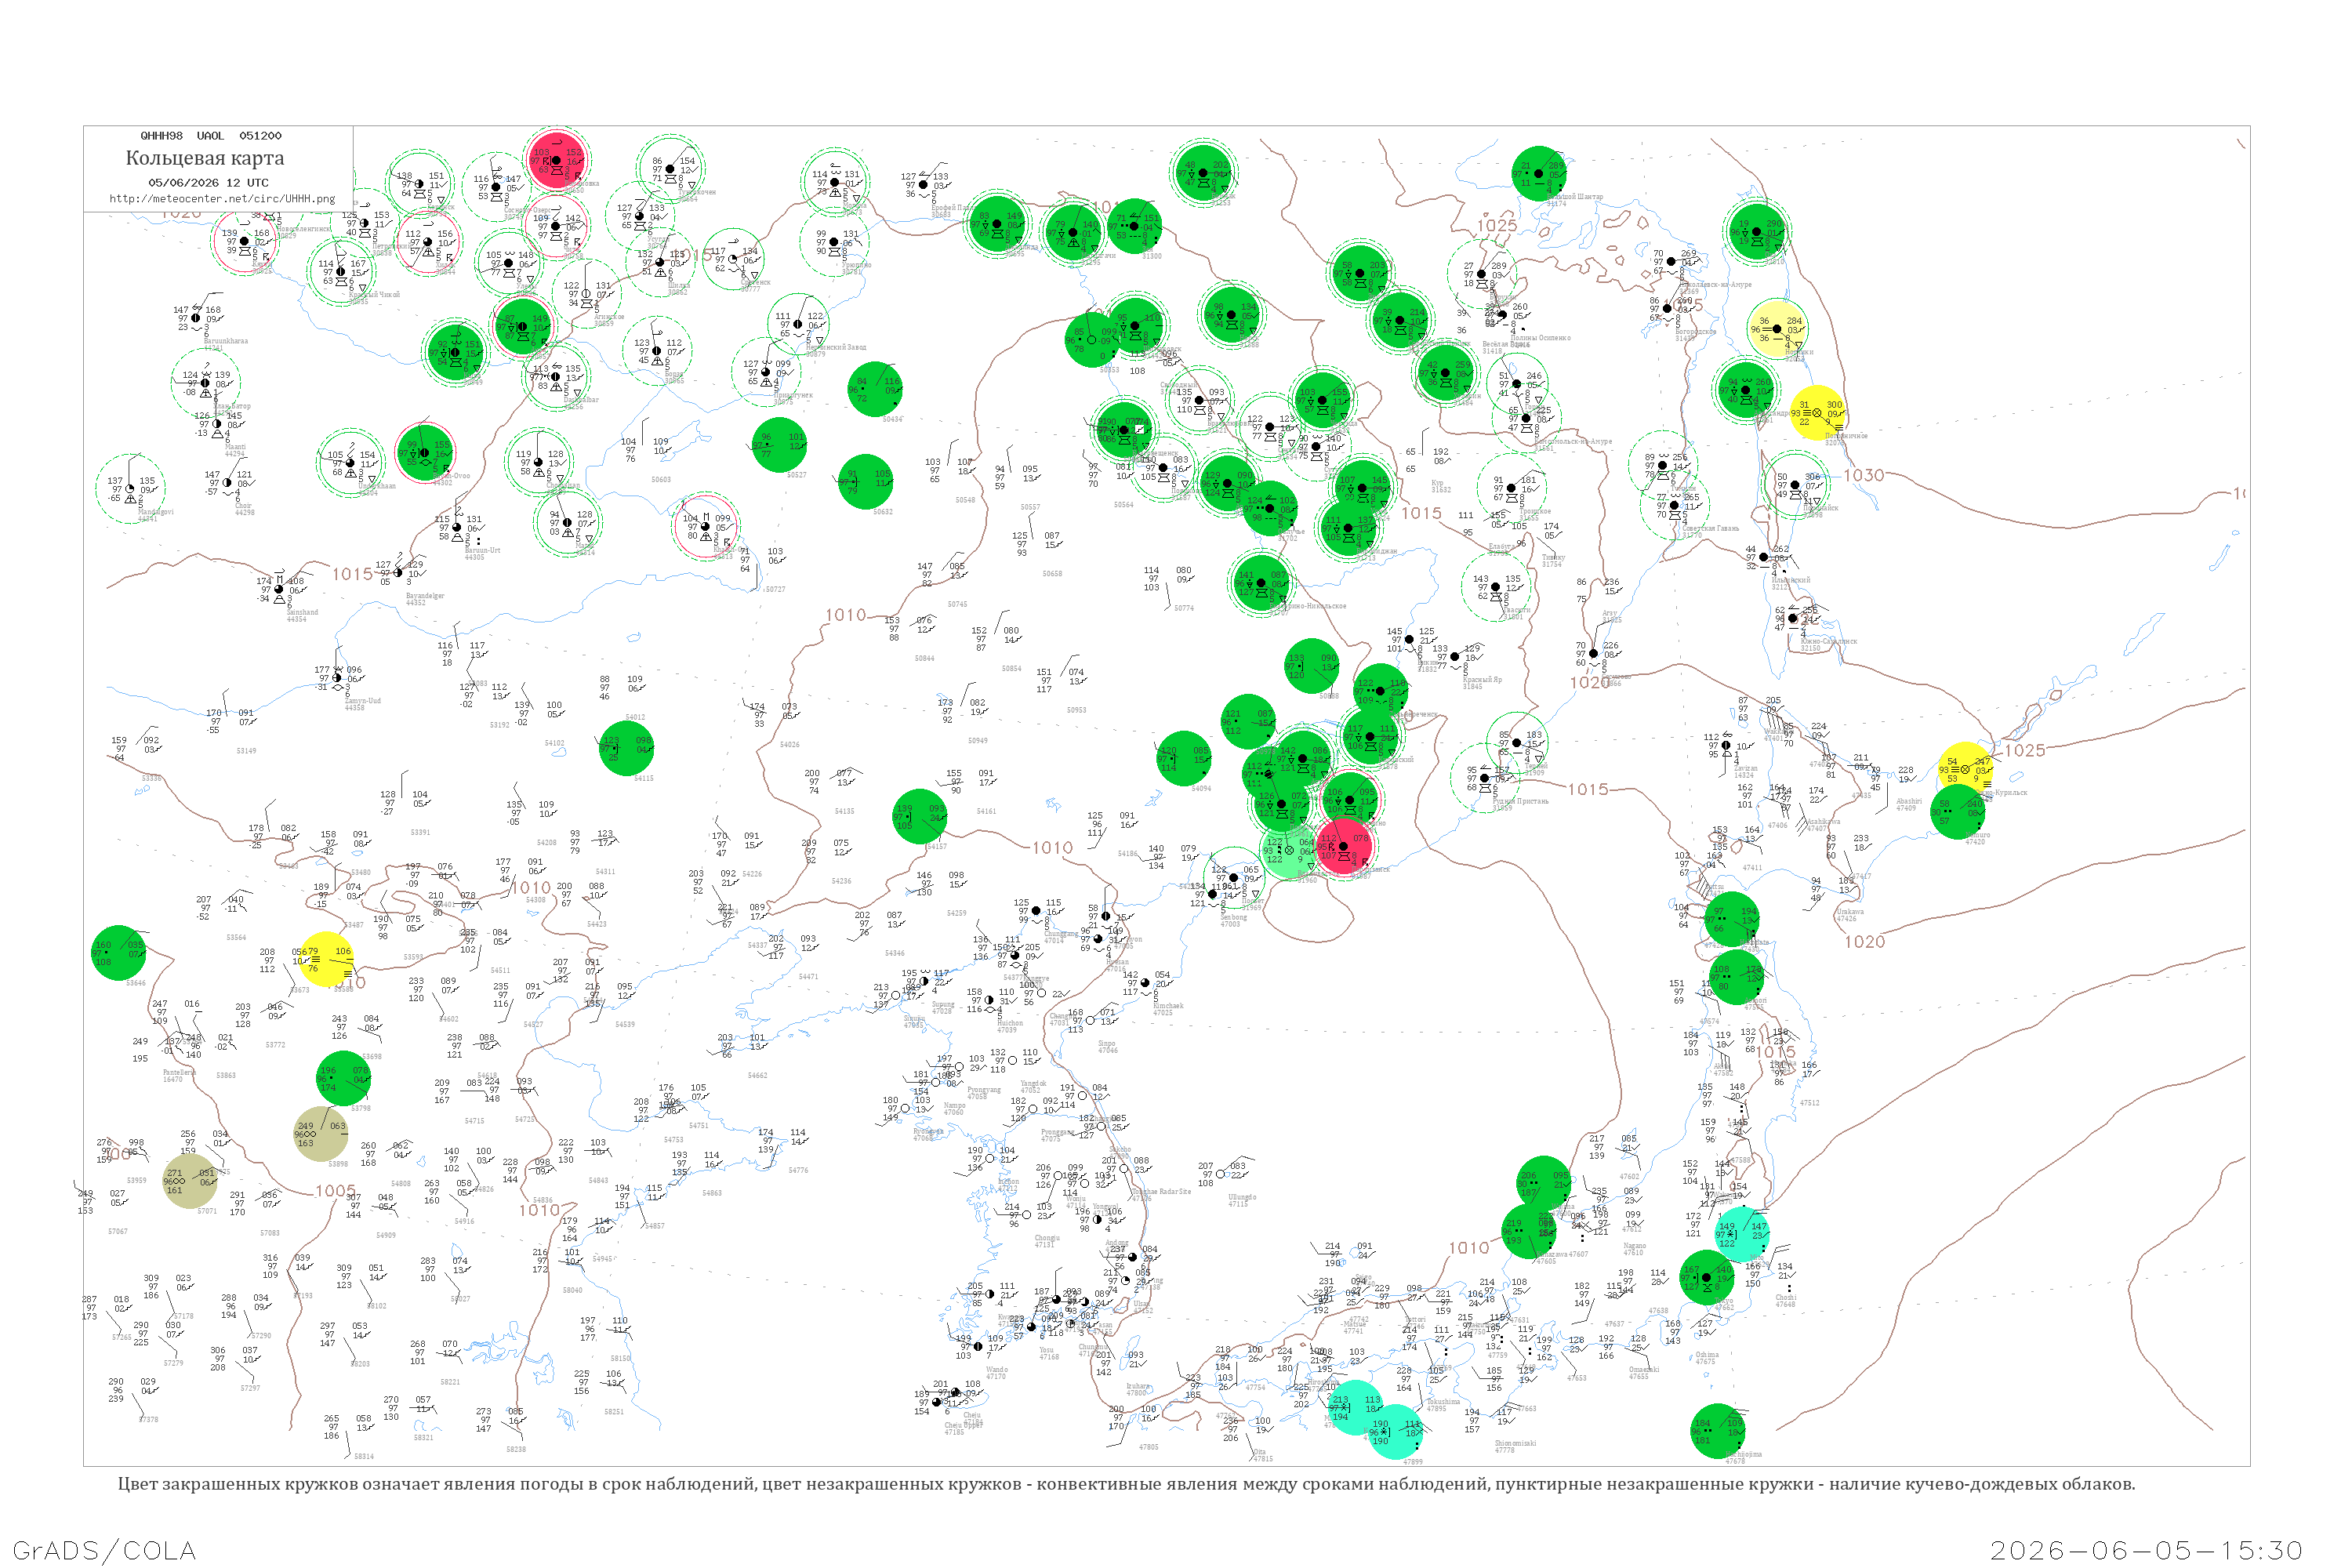Click the map title "Кольцевая карта"

point(205,158)
